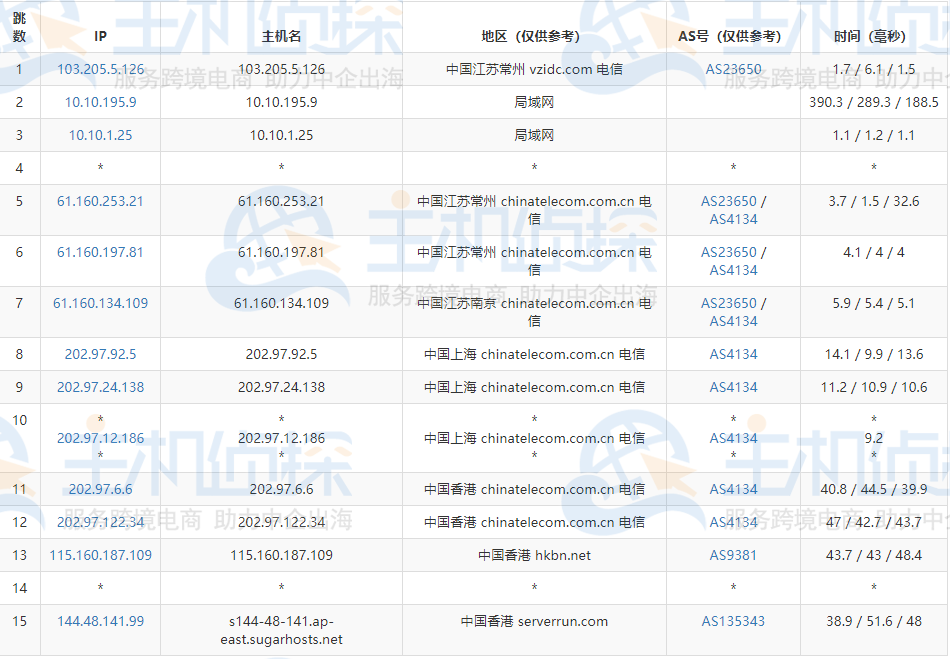Select timing 47 / 42.7 / 43.7

pyautogui.click(x=874, y=522)
